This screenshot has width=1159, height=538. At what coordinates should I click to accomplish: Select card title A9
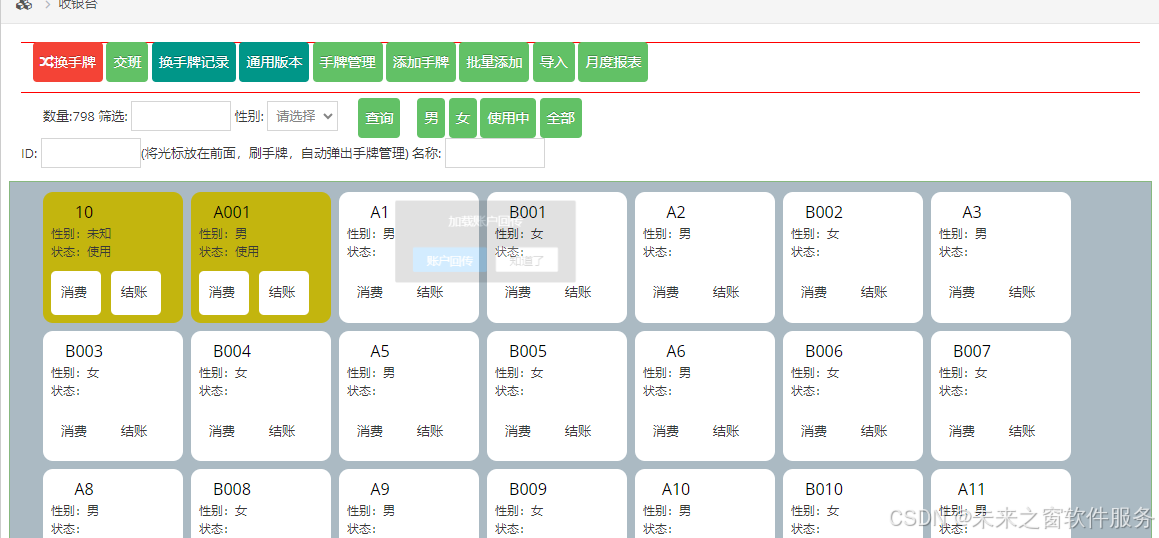pyautogui.click(x=380, y=489)
